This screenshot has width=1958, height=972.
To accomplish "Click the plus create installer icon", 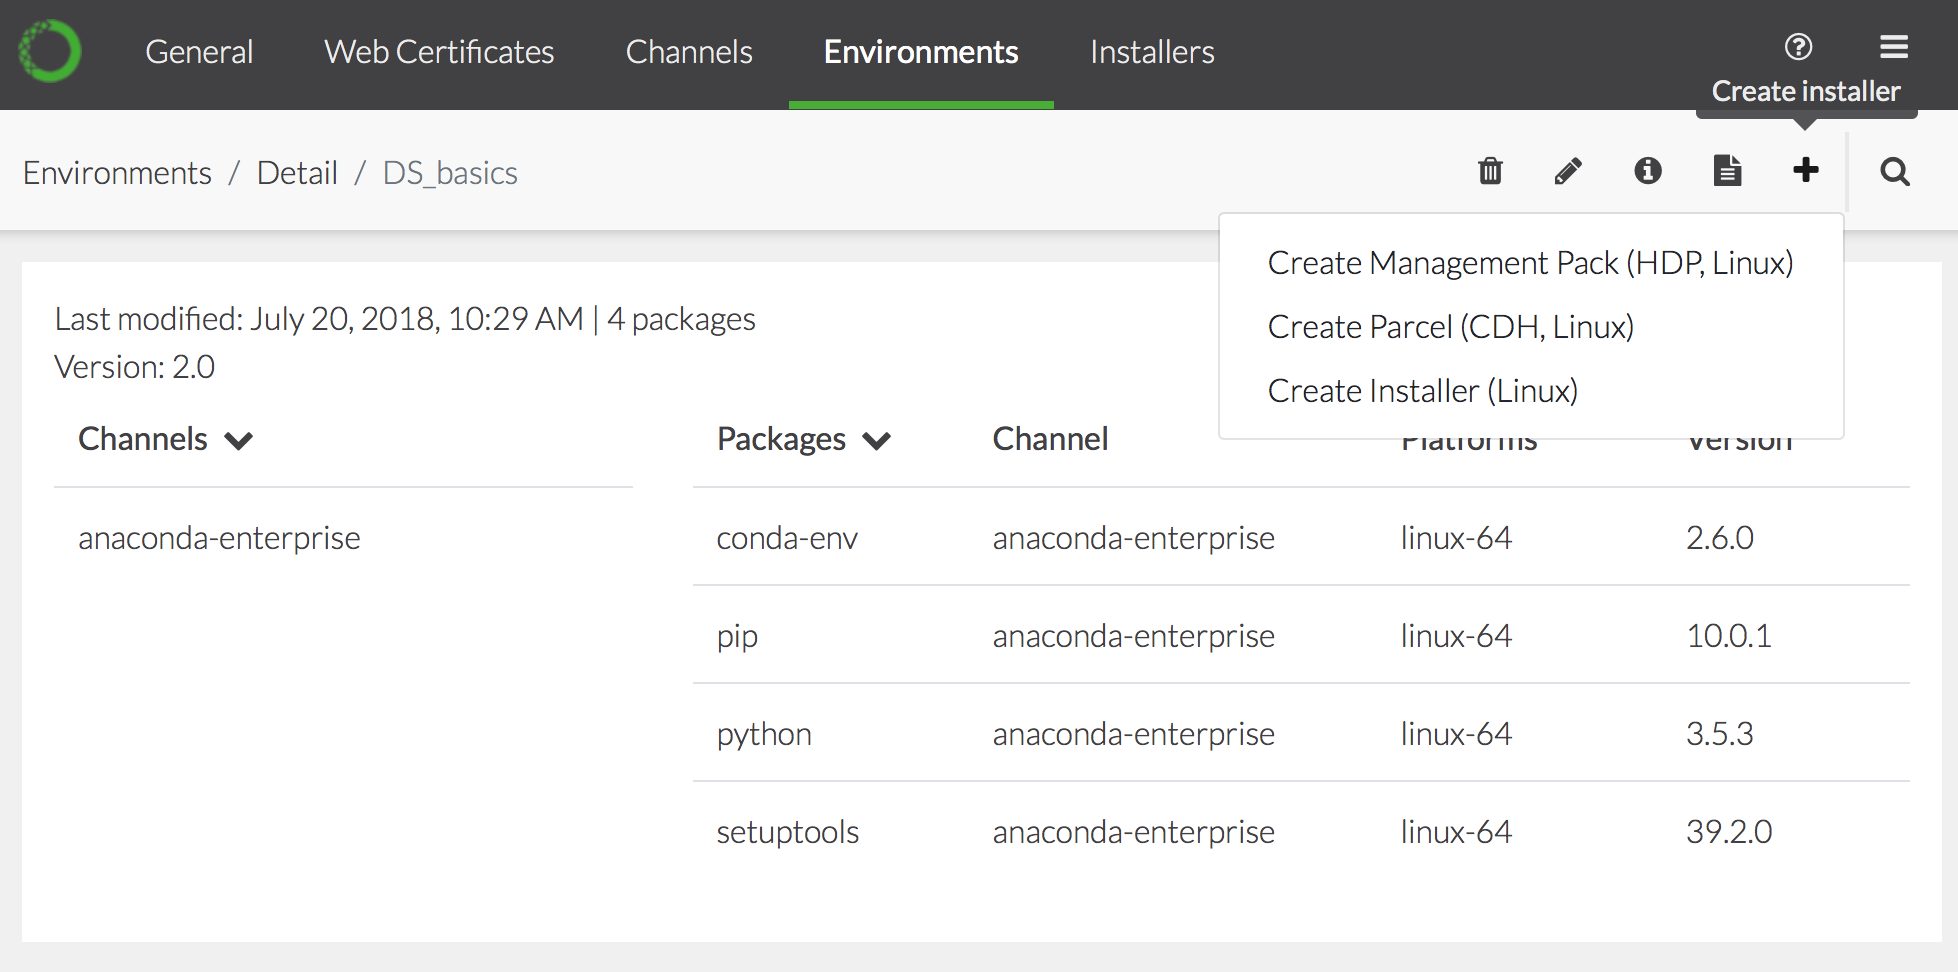I will click(x=1805, y=170).
